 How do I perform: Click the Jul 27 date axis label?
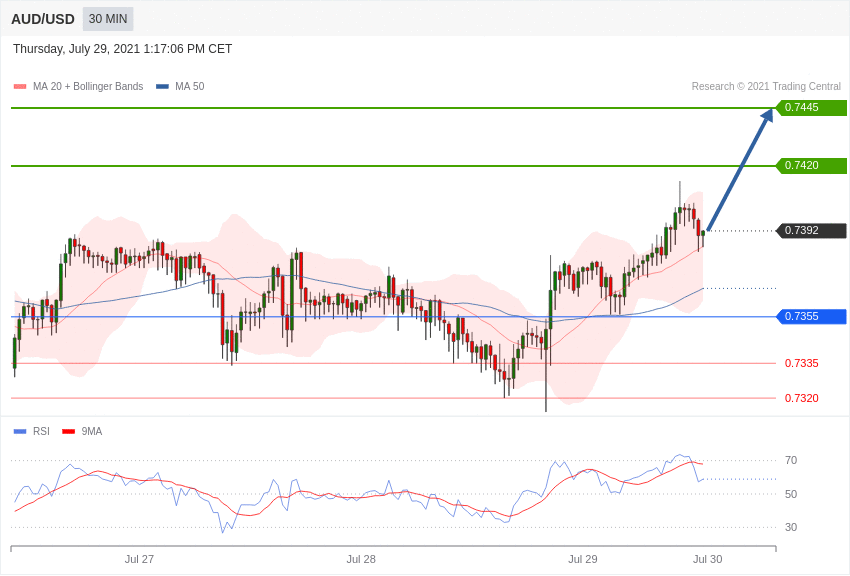(139, 559)
